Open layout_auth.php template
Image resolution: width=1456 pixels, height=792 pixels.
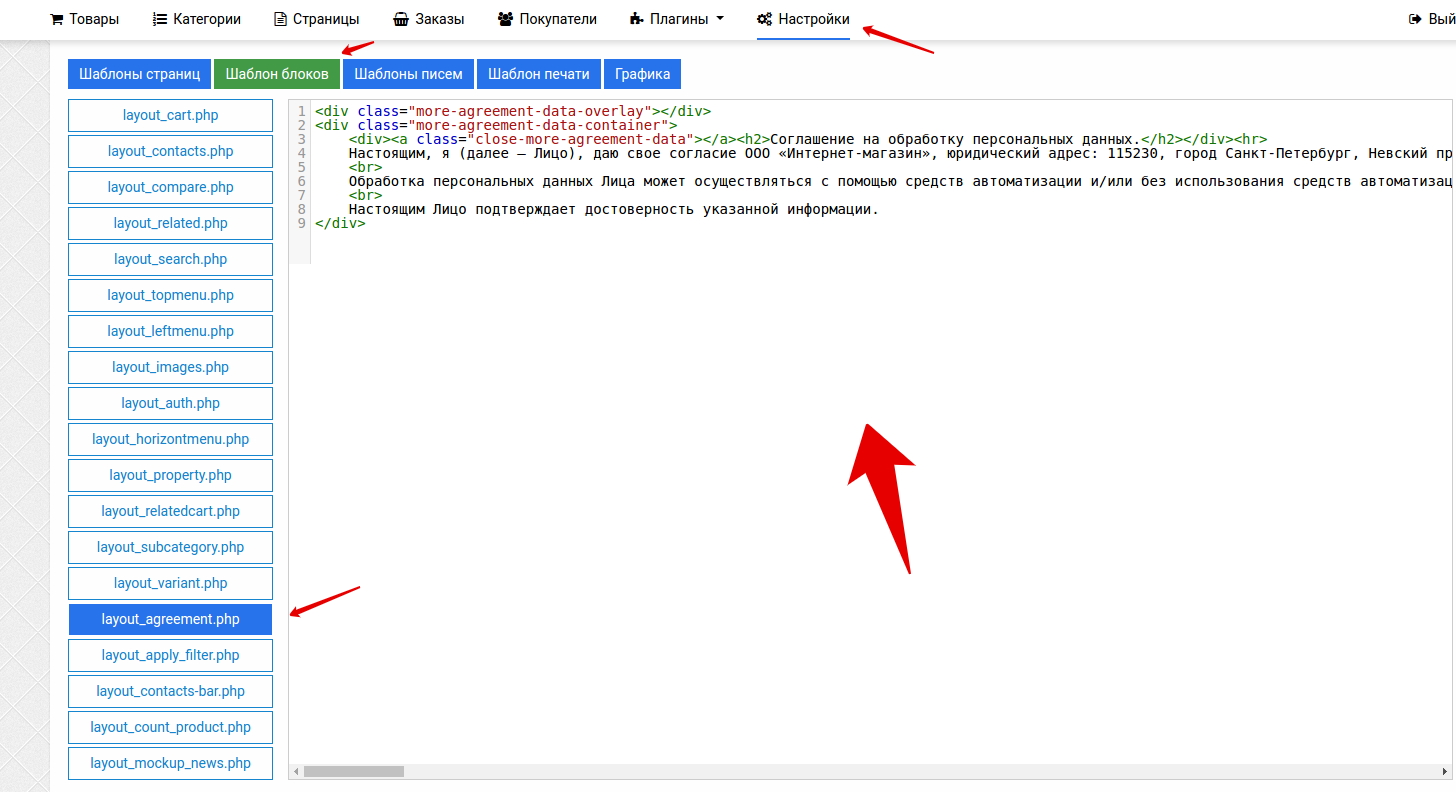[170, 403]
